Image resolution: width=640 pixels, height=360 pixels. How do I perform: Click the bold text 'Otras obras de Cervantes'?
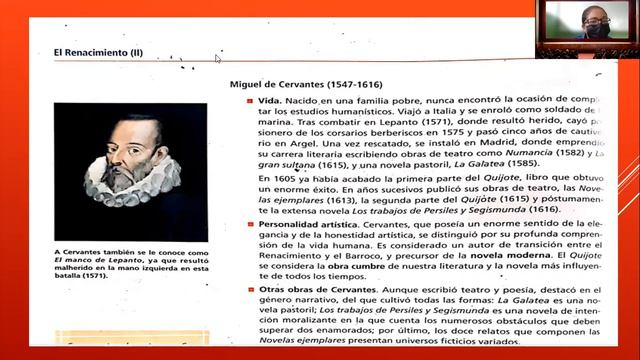tap(318, 290)
